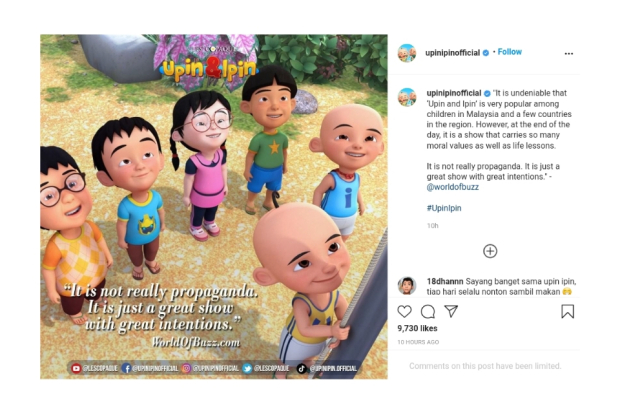Click upinipinofficial avatar beside the caption
Screen dimensions: 620x413
[407, 97]
